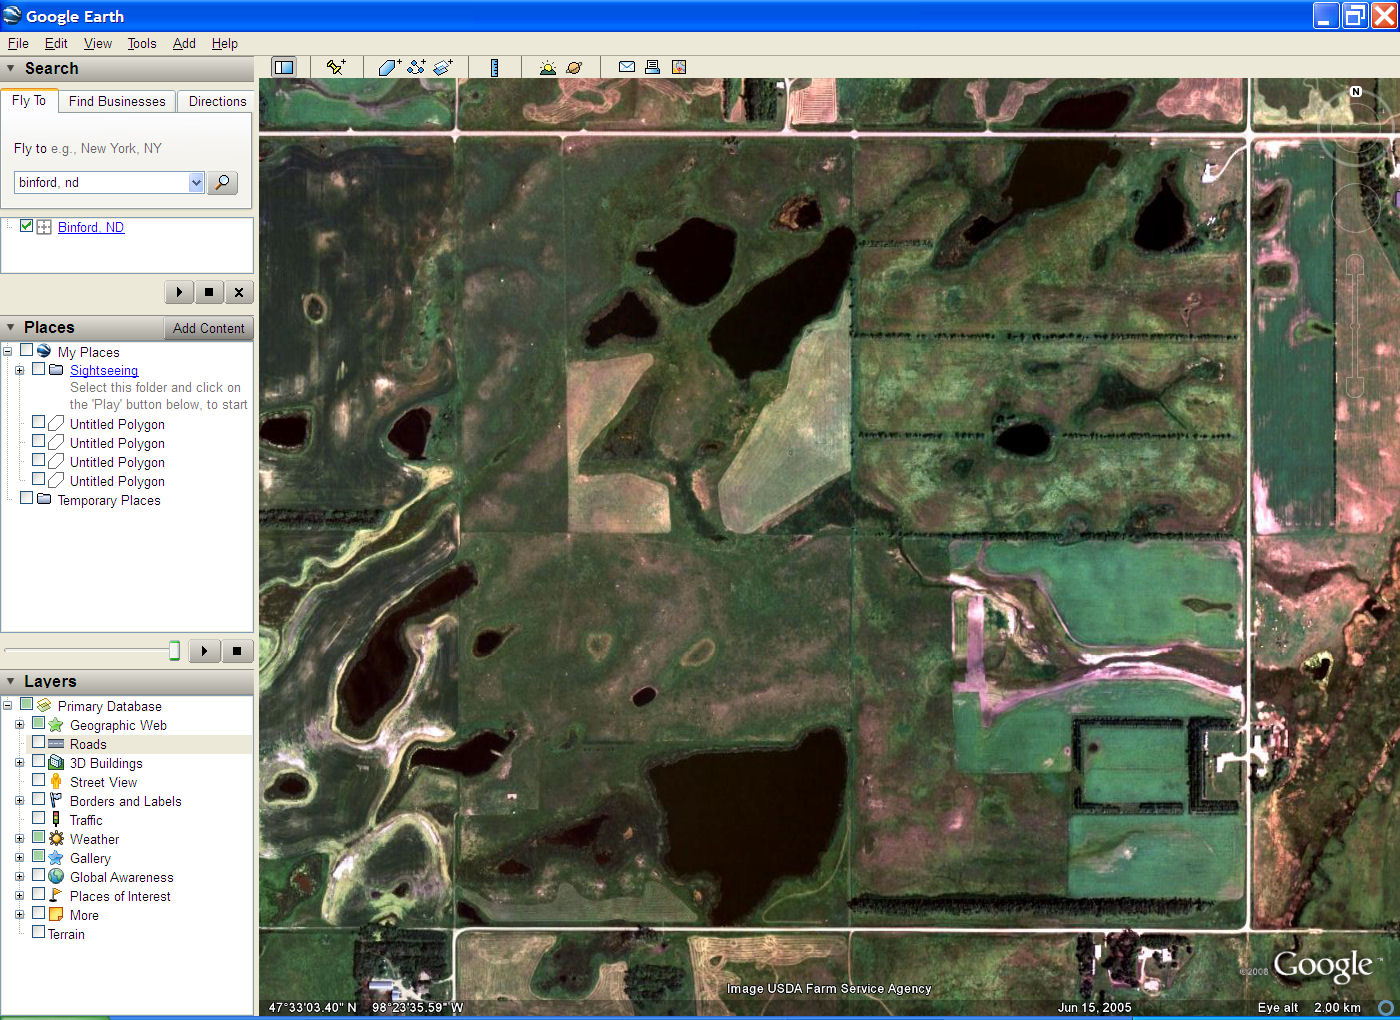This screenshot has width=1400, height=1020.
Task: Click the Traffic light layer icon
Action: (x=56, y=820)
